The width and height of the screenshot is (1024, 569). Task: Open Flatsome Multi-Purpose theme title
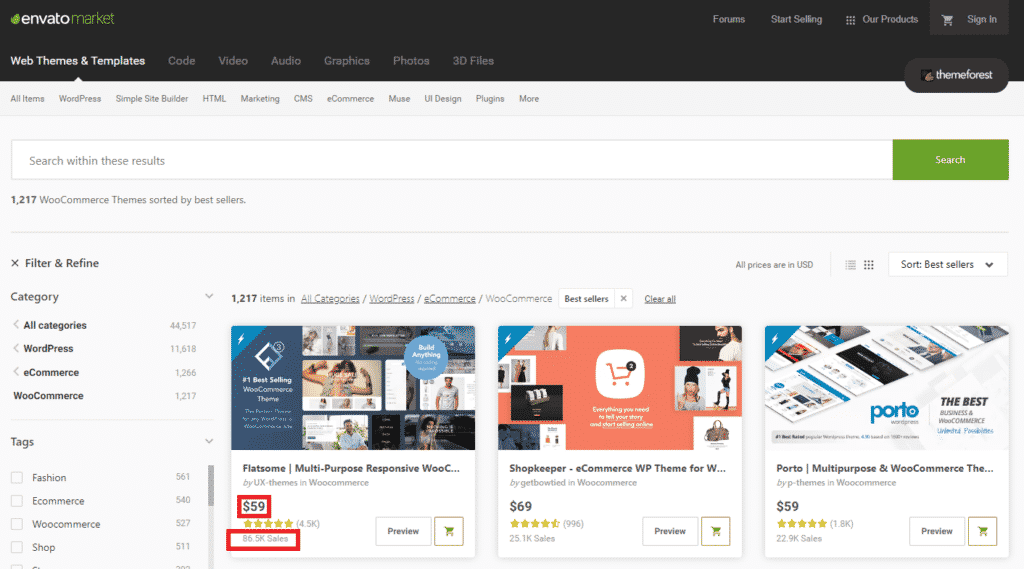point(351,468)
